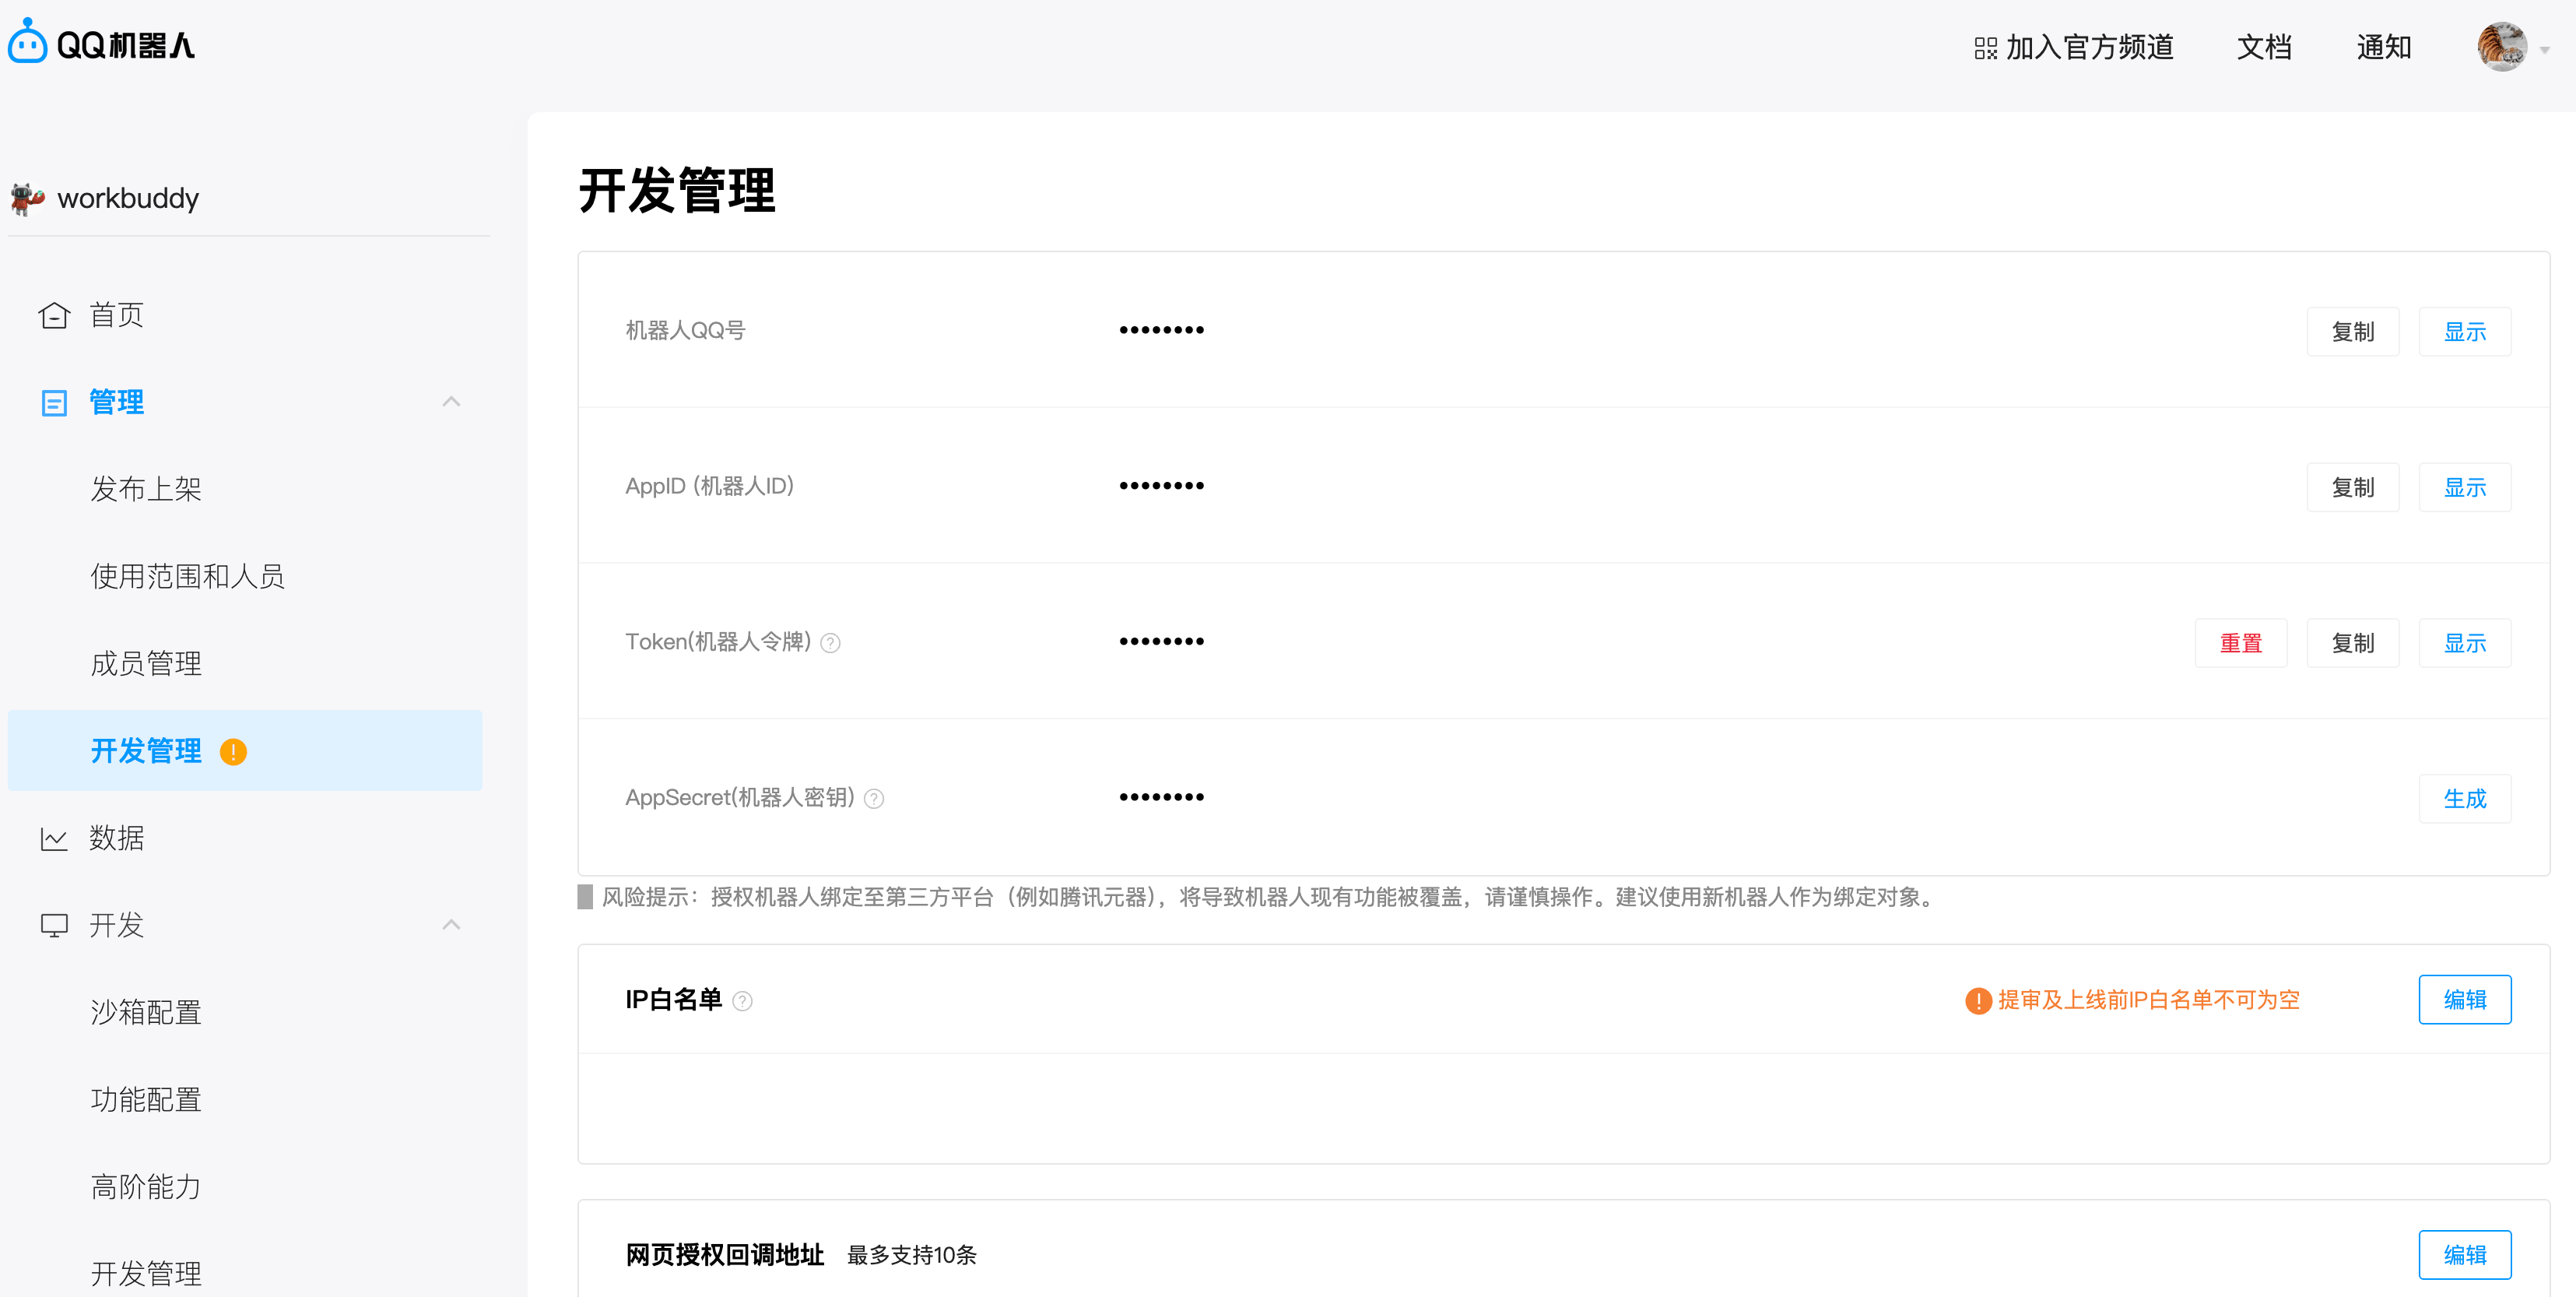
Task: Click the IP白名单 help icon
Action: [x=743, y=1001]
